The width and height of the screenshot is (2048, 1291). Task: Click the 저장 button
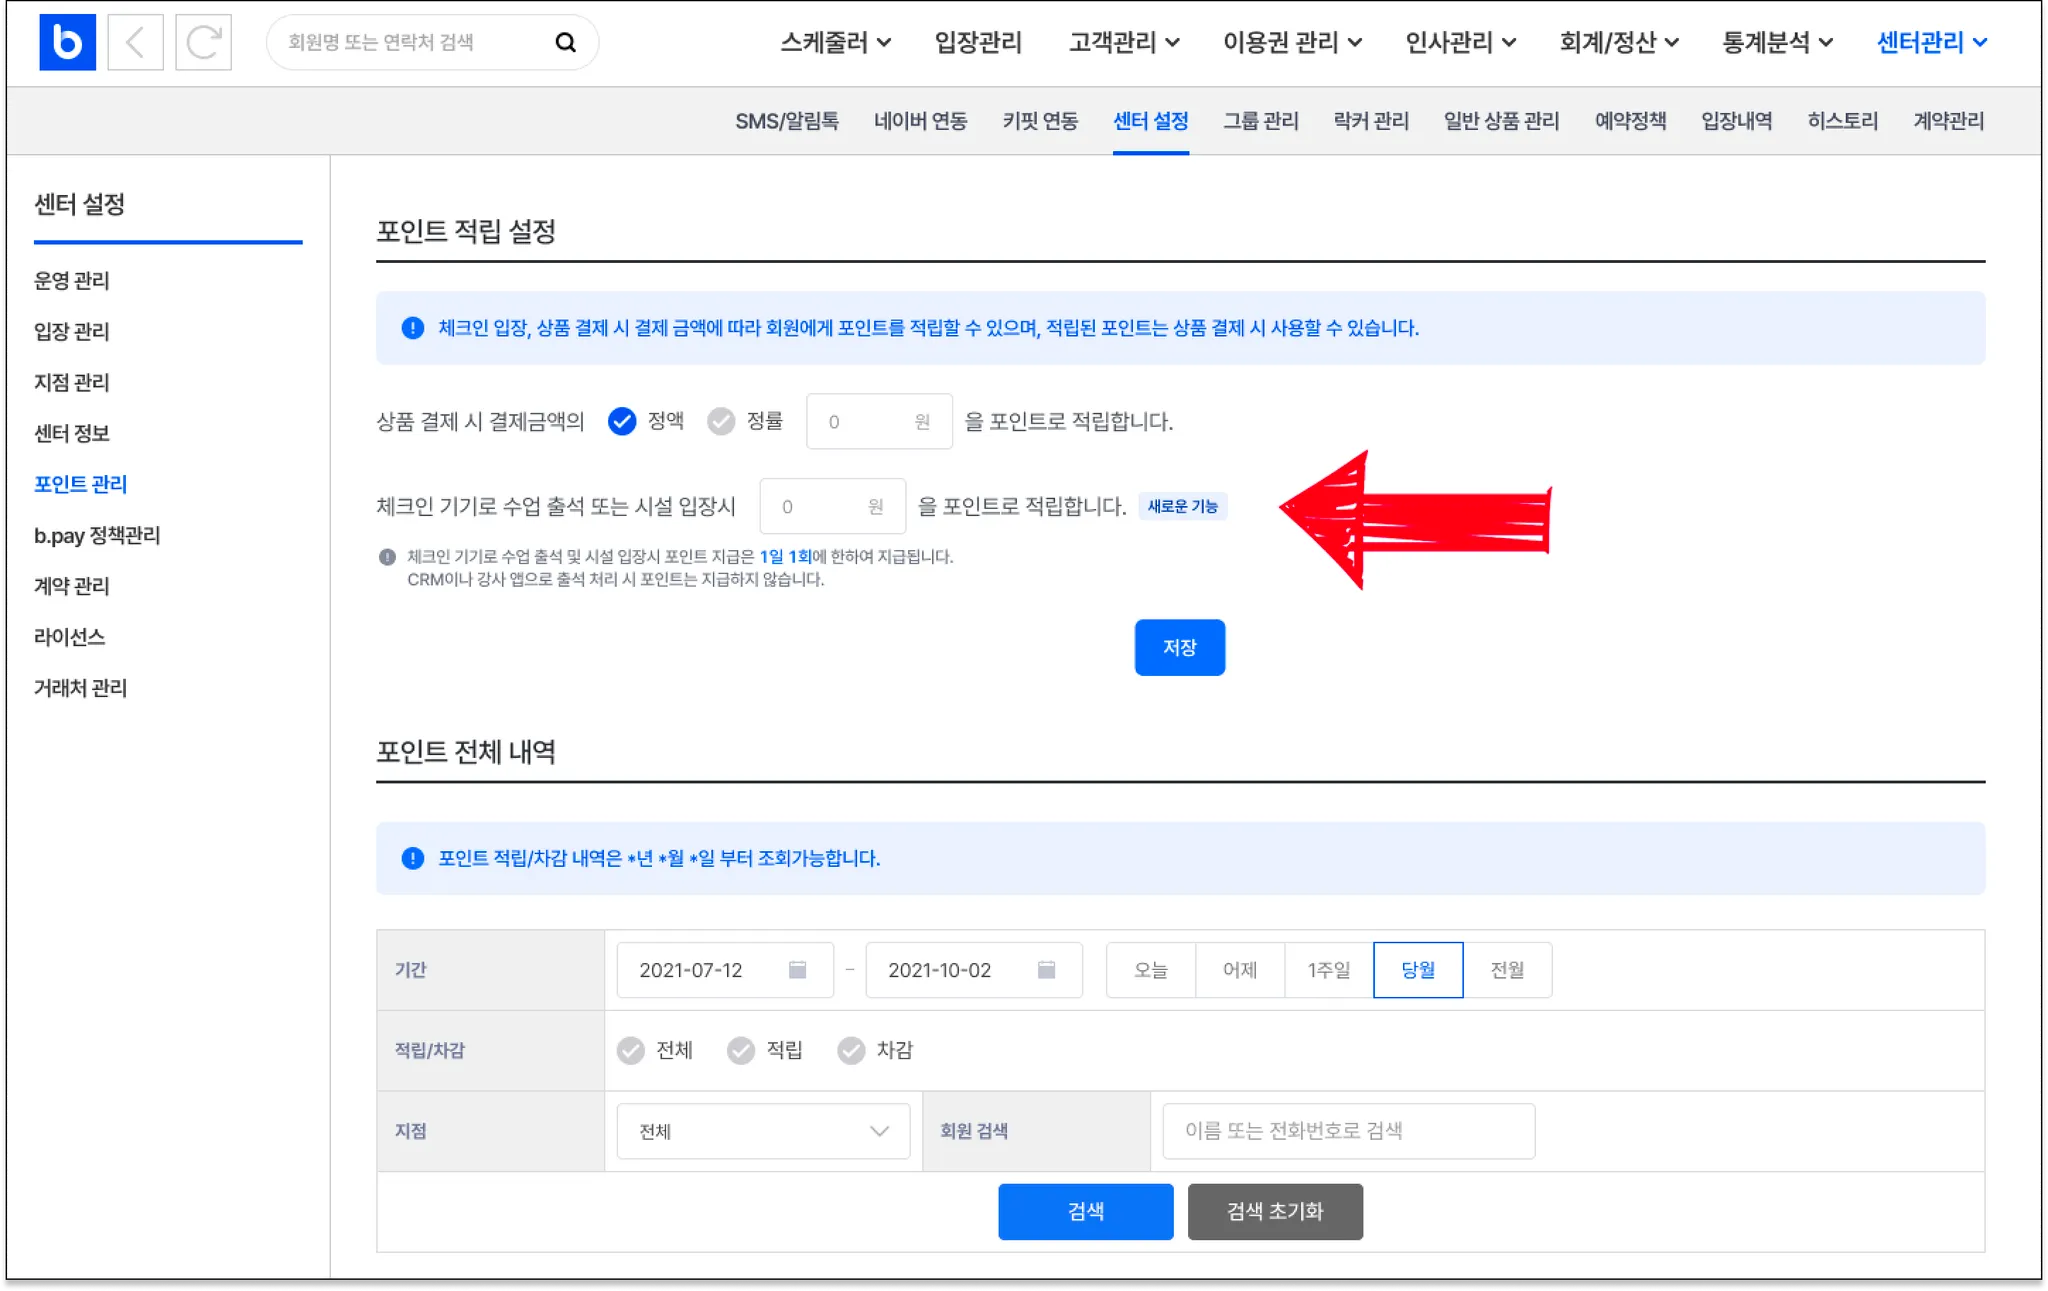click(x=1179, y=648)
